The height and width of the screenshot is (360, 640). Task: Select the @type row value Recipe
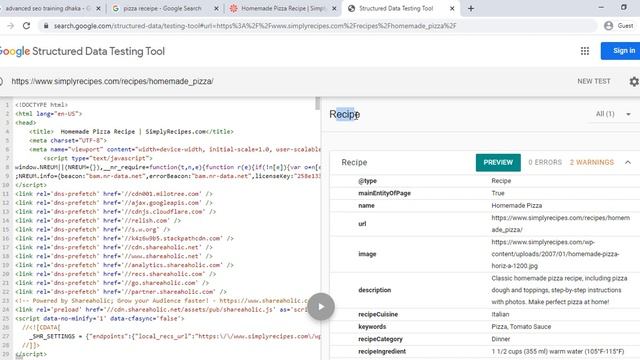coord(501,181)
